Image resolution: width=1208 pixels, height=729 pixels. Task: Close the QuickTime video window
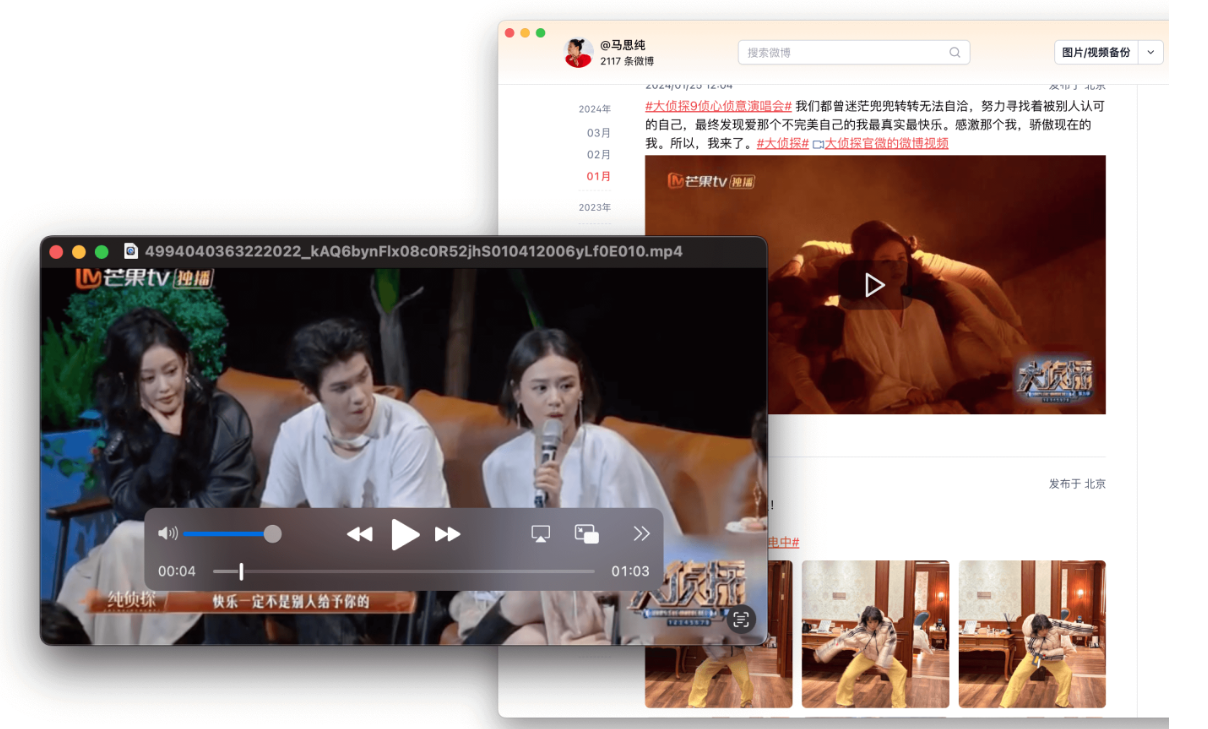point(57,252)
